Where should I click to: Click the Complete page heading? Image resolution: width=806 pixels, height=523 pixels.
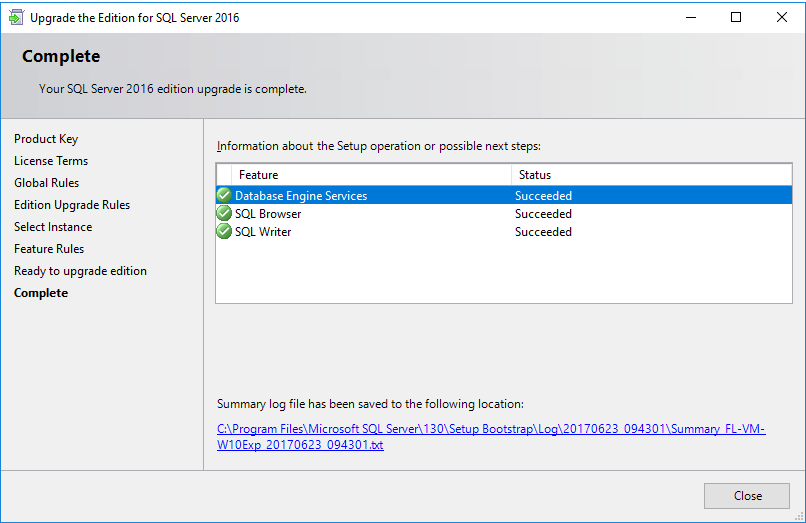pos(61,56)
